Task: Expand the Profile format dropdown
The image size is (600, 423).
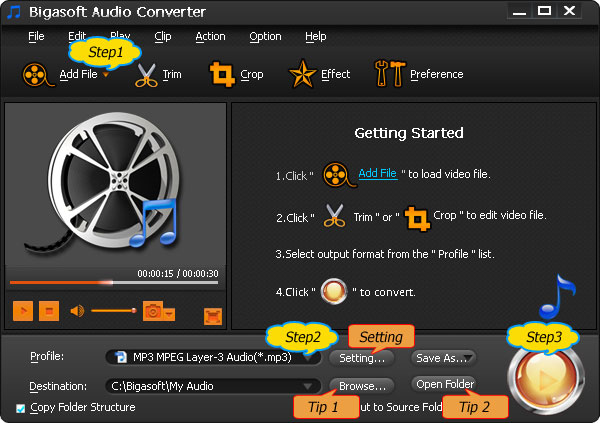Action: pos(307,358)
